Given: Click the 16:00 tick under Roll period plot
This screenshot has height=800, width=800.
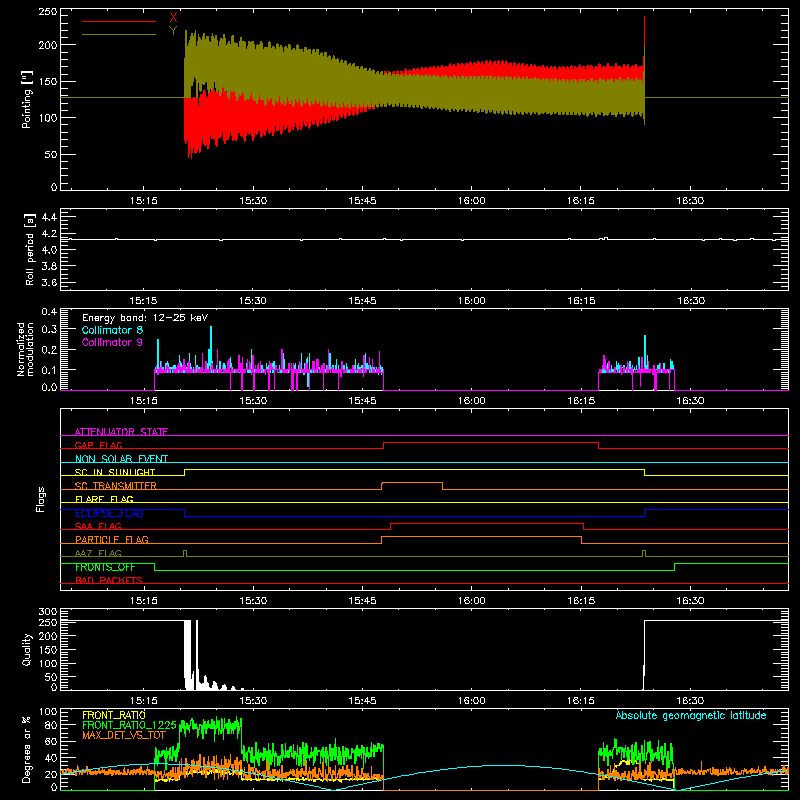Looking at the screenshot, I should pyautogui.click(x=471, y=301).
